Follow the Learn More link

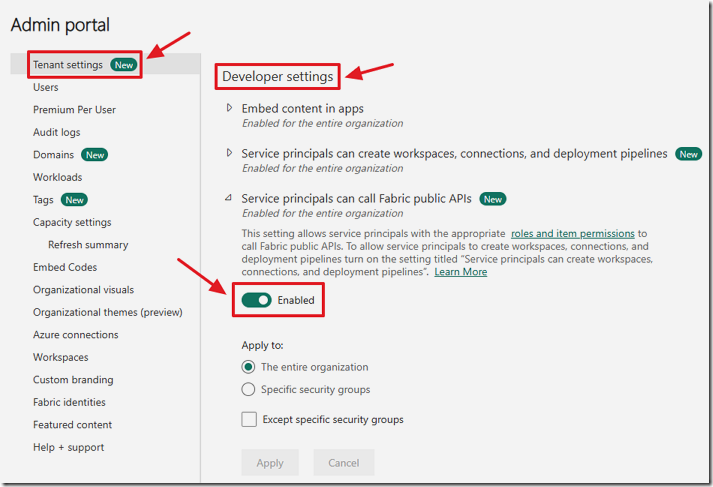461,272
